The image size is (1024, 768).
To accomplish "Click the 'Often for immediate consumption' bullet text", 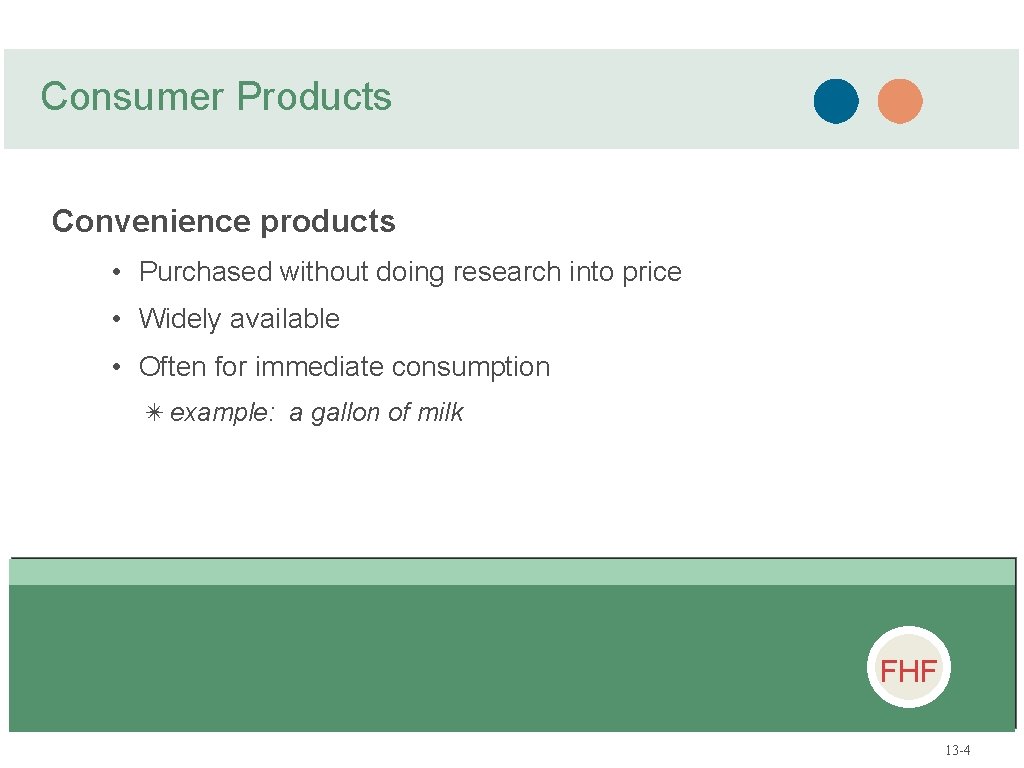I will click(344, 367).
